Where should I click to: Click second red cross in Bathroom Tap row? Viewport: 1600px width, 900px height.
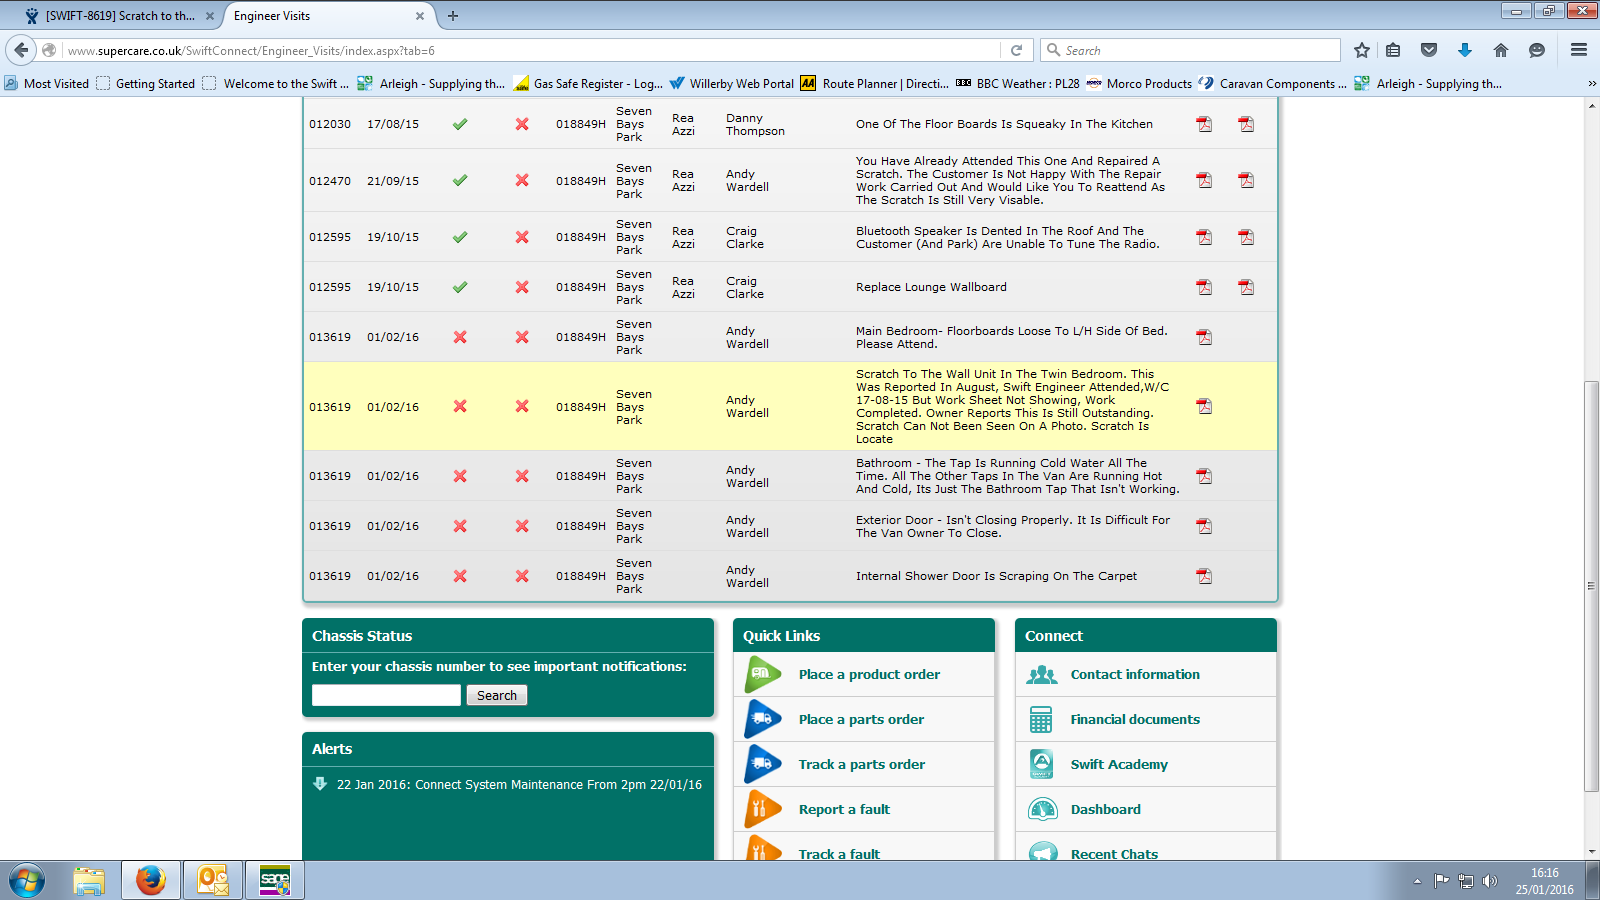click(x=522, y=476)
